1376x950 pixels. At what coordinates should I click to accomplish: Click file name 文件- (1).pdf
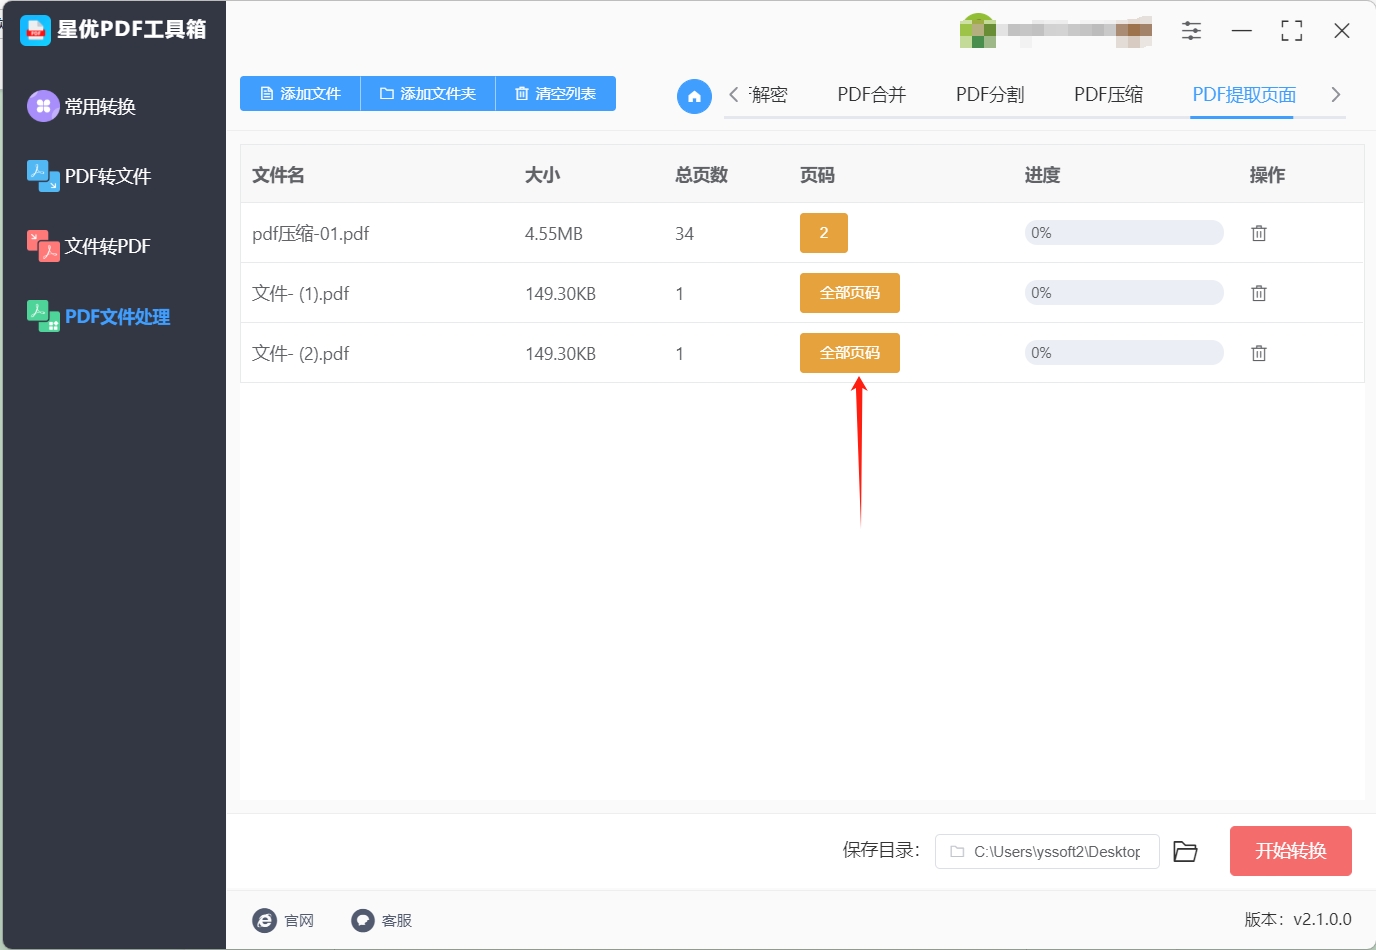301,294
